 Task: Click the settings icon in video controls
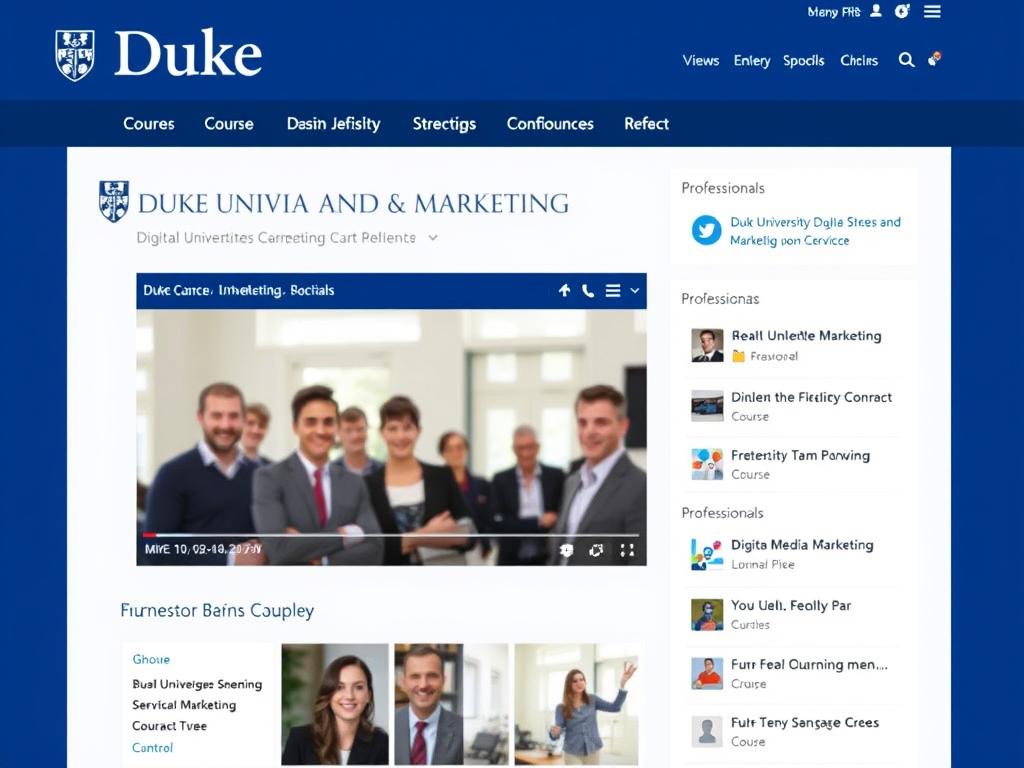(566, 551)
